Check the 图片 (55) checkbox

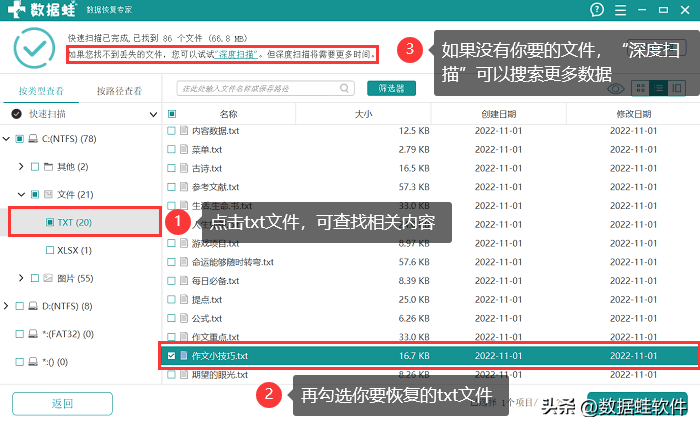(35, 278)
